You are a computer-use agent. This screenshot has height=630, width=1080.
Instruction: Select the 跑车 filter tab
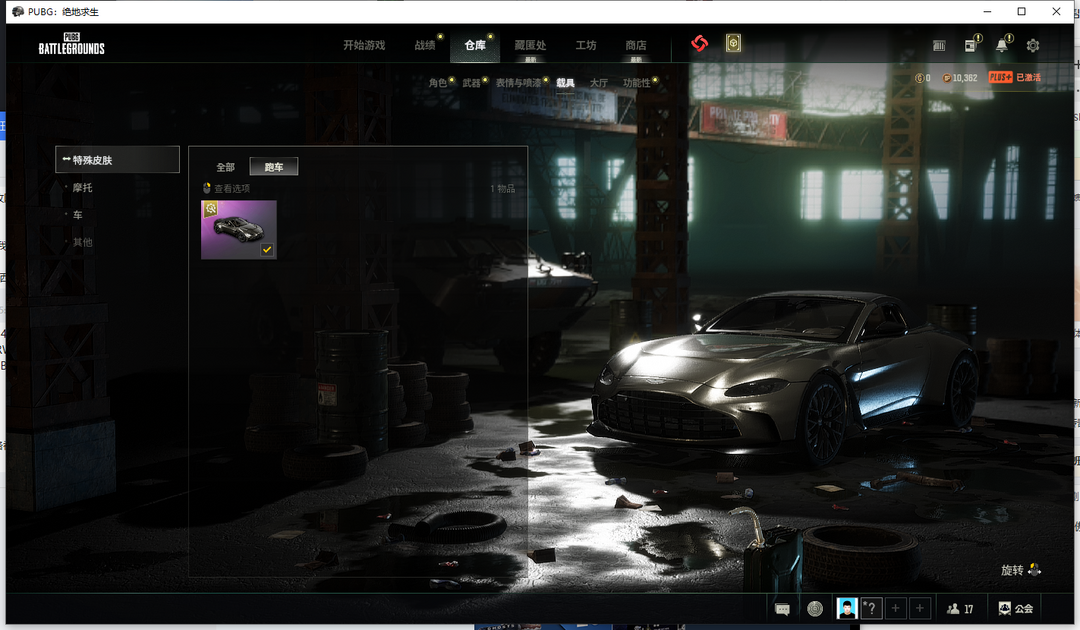pyautogui.click(x=274, y=167)
